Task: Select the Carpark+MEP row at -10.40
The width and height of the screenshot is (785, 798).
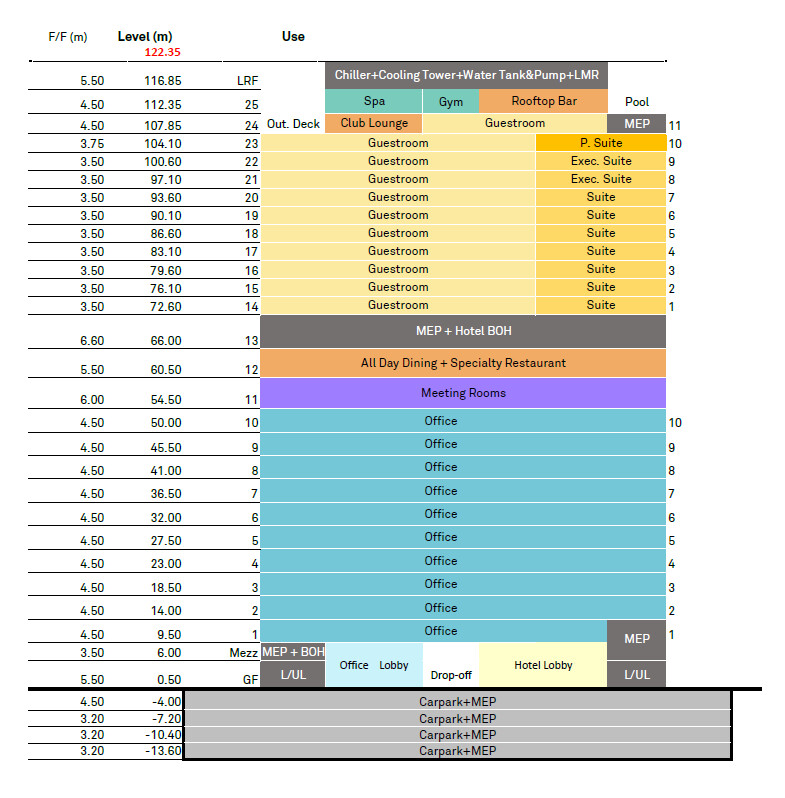Action: click(x=457, y=735)
